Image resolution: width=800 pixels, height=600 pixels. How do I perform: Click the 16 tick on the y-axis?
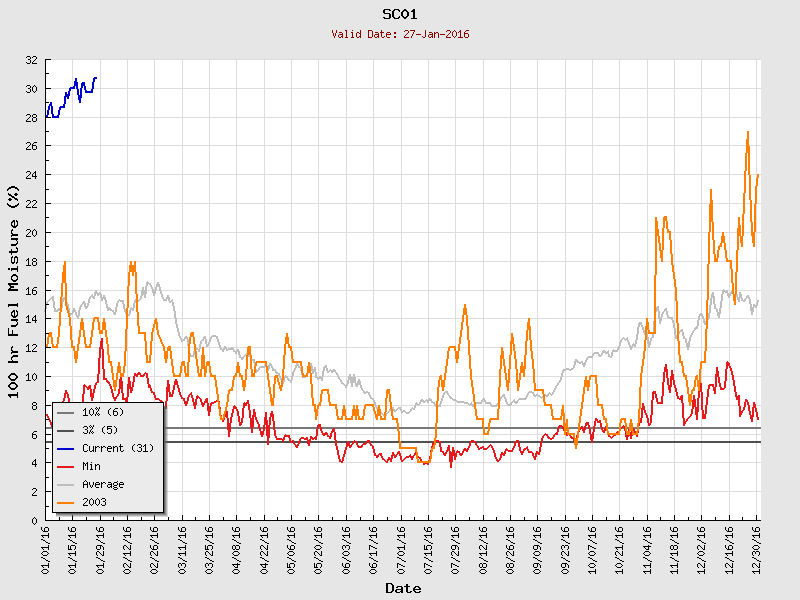click(31, 290)
